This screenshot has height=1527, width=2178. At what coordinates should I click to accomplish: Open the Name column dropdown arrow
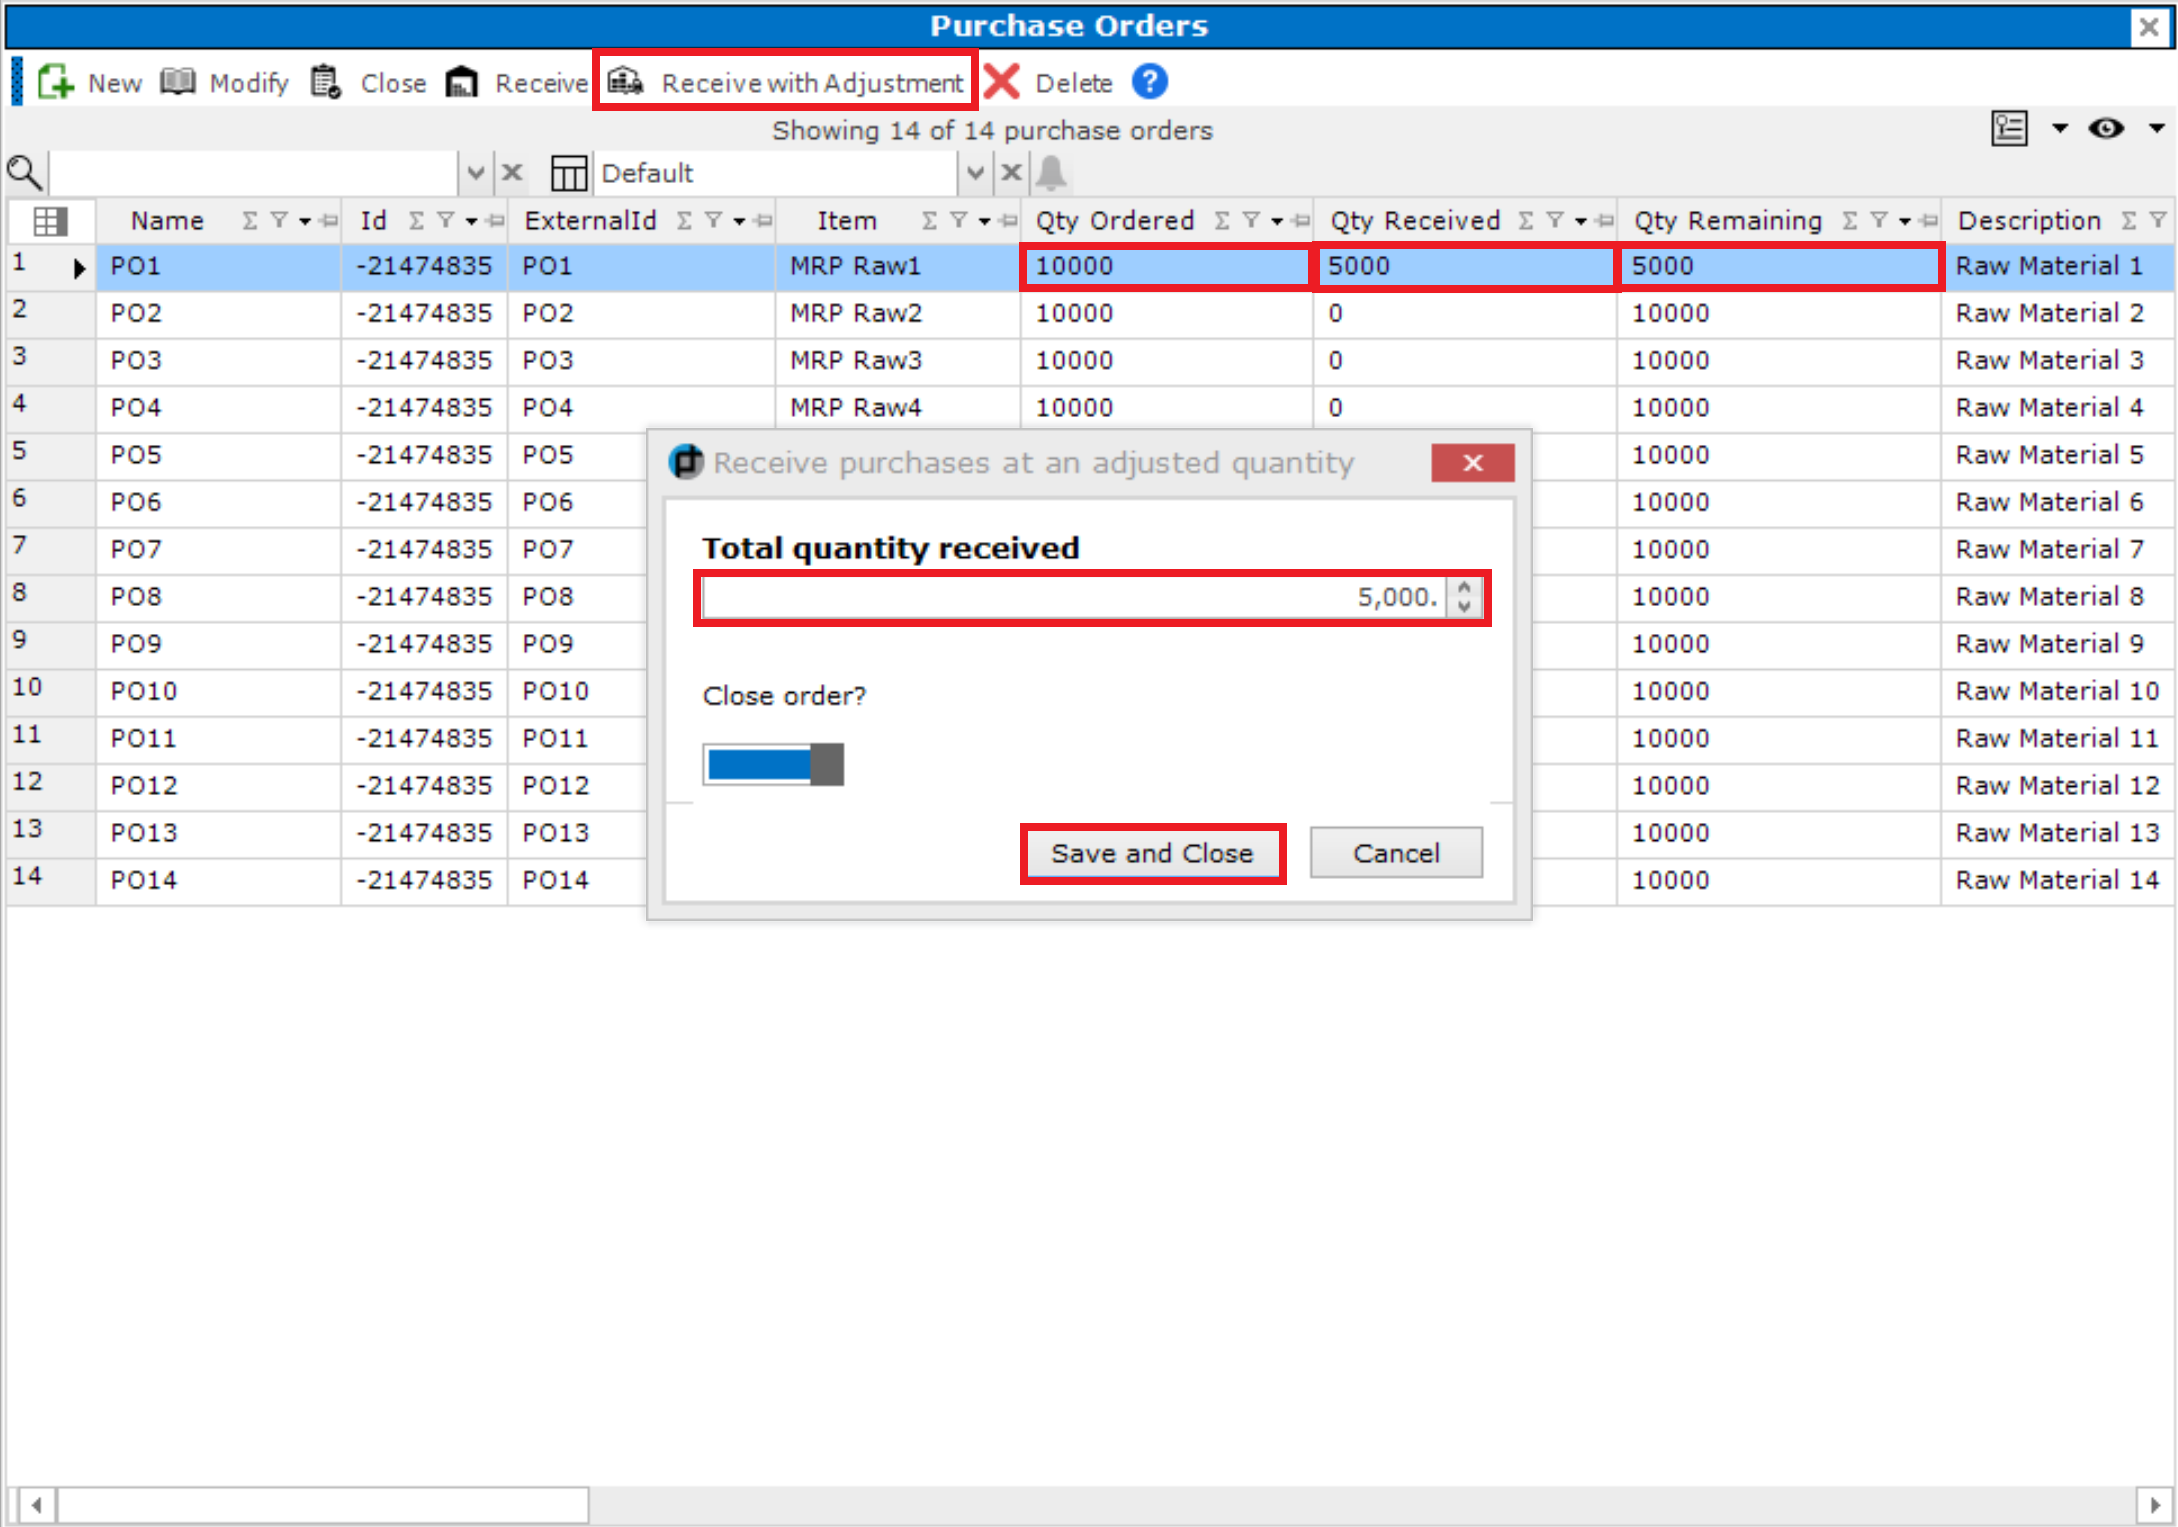click(305, 221)
